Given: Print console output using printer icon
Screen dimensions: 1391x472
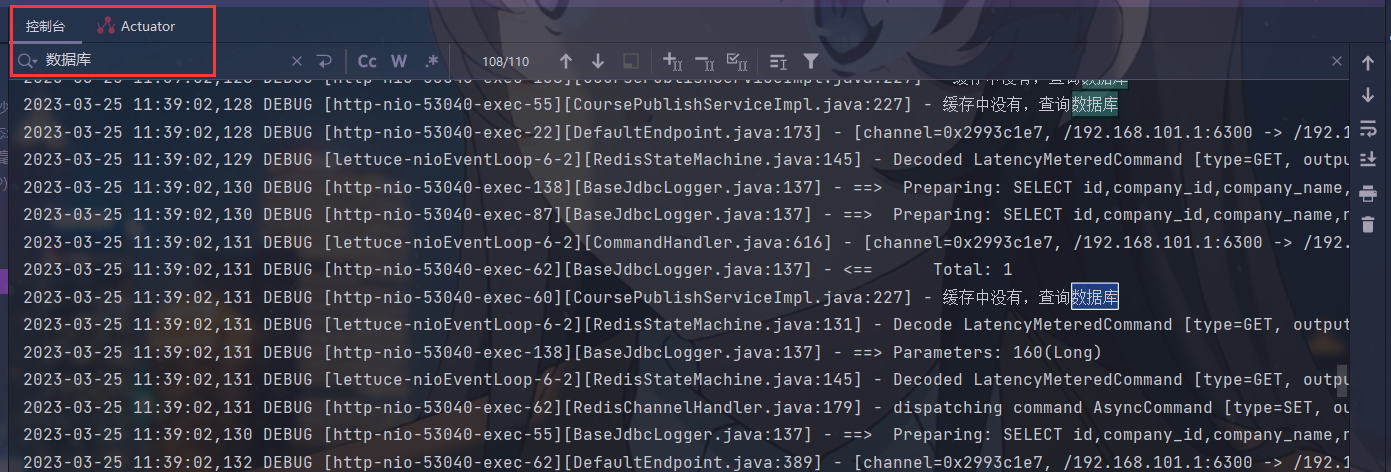Looking at the screenshot, I should 1368,193.
